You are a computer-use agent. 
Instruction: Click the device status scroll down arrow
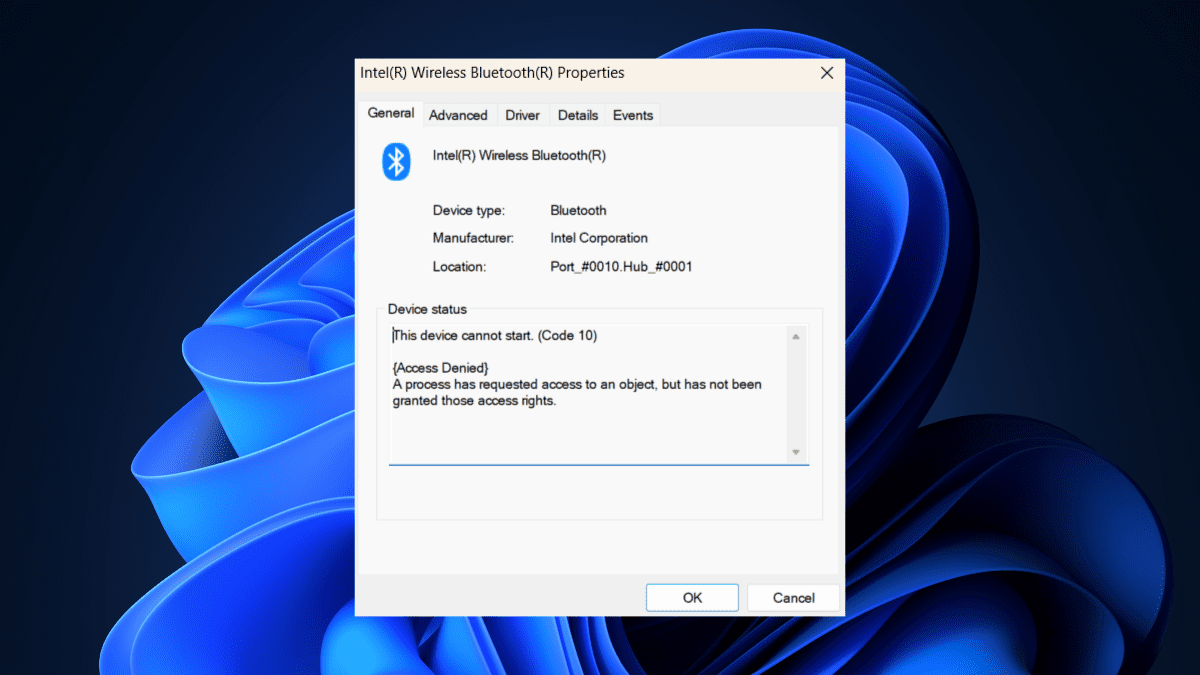[796, 452]
